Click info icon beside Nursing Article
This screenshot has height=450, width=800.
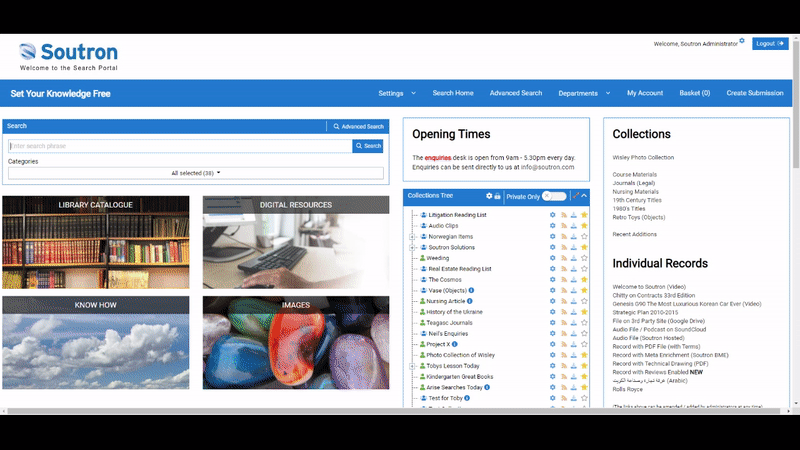click(x=470, y=301)
